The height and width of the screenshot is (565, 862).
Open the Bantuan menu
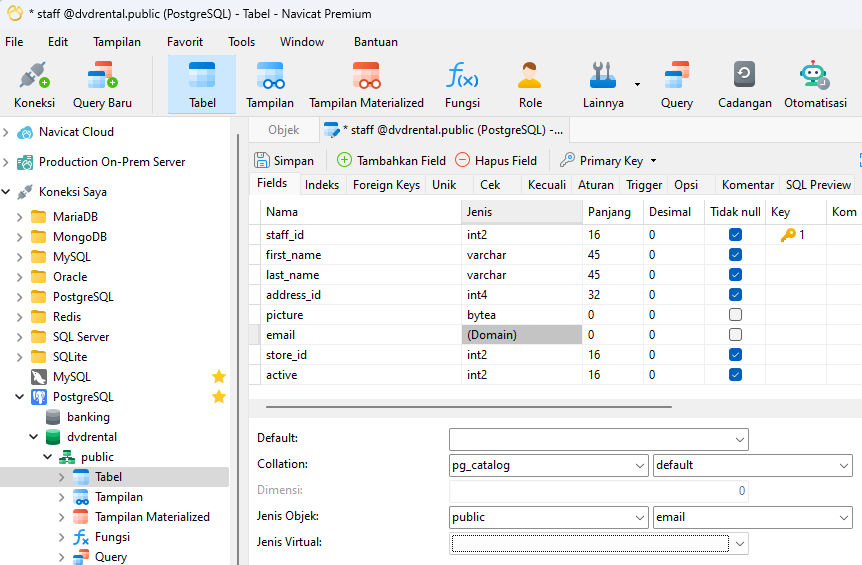[x=375, y=42]
